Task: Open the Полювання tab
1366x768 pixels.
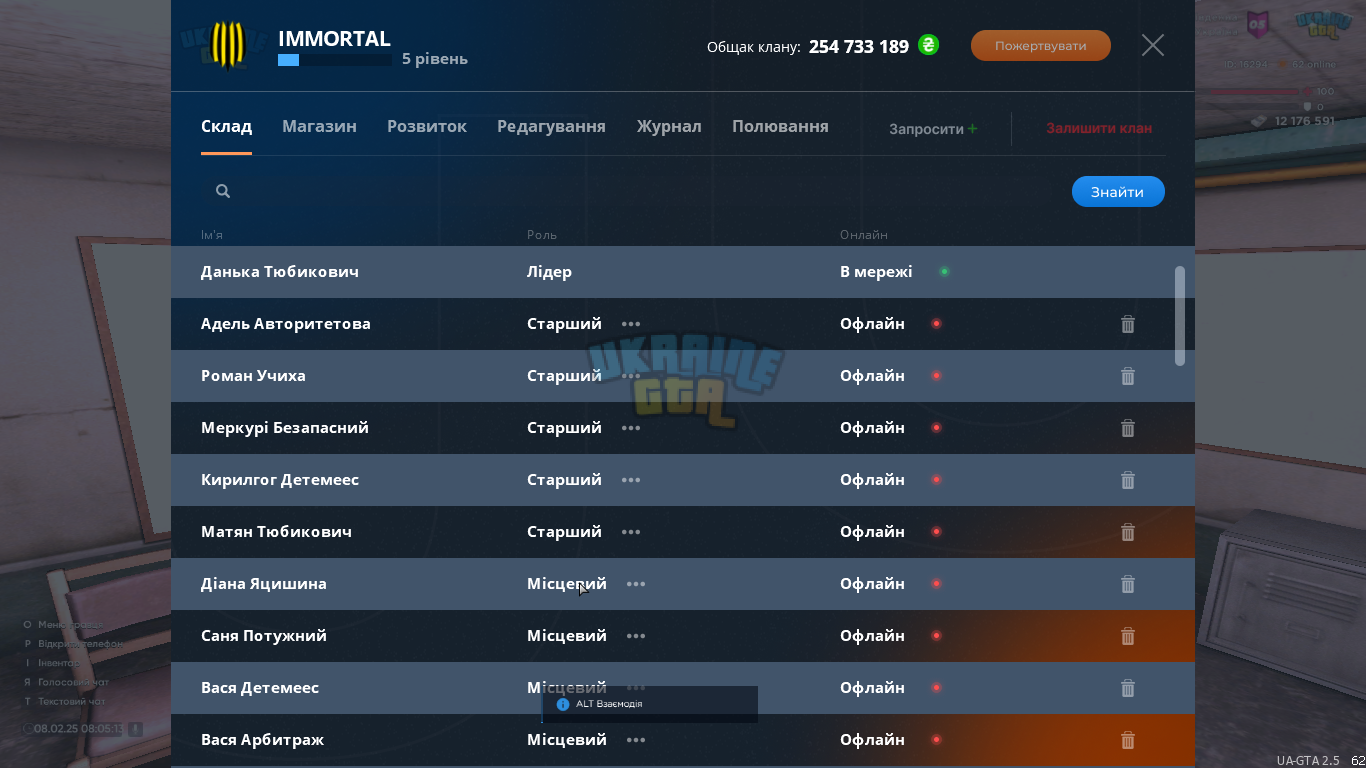Action: [780, 127]
